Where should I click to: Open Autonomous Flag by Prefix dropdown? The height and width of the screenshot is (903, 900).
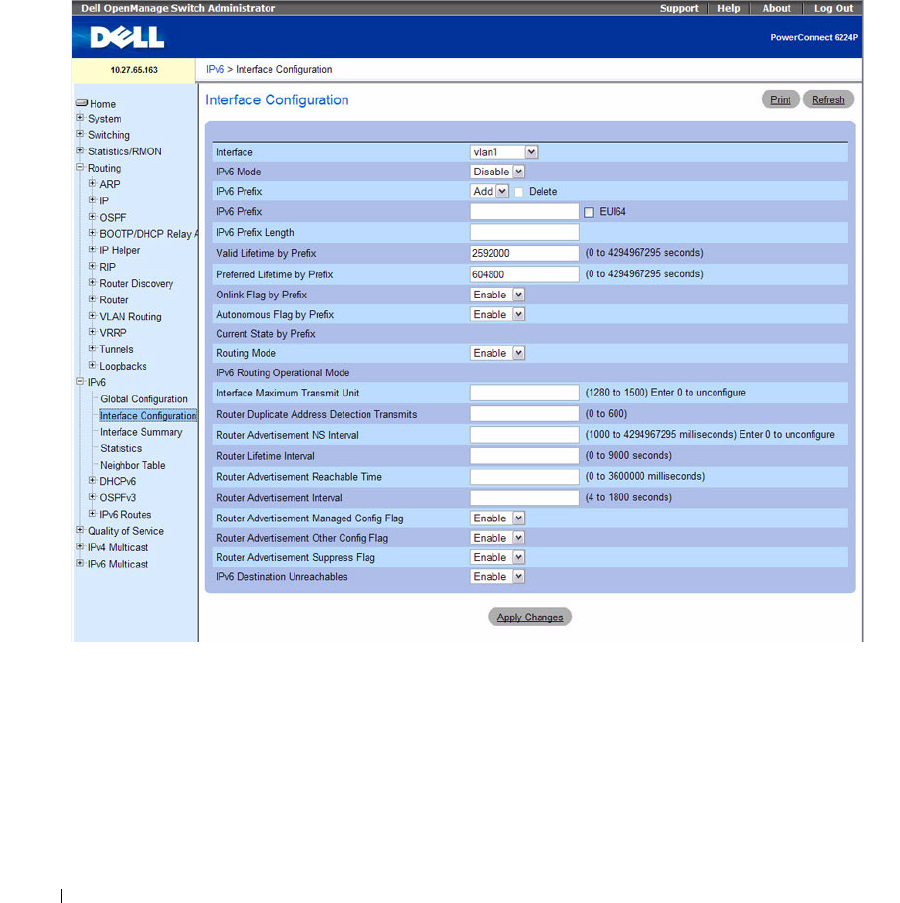pos(498,314)
